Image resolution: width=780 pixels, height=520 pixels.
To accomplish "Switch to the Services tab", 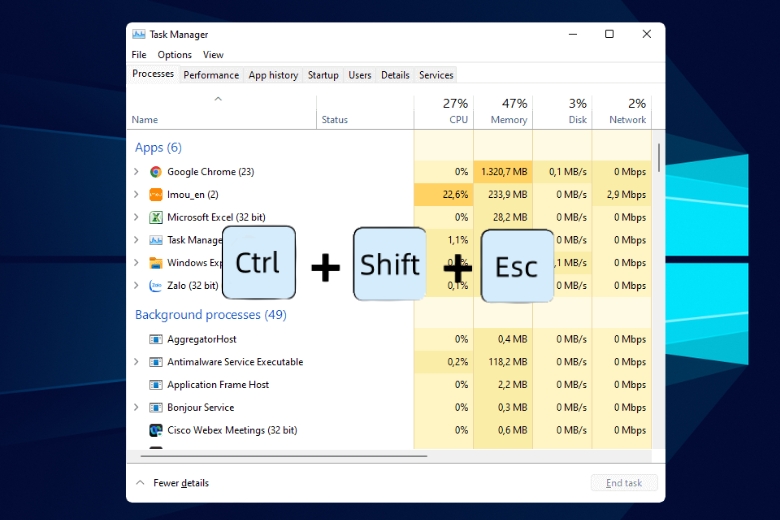I will [436, 75].
